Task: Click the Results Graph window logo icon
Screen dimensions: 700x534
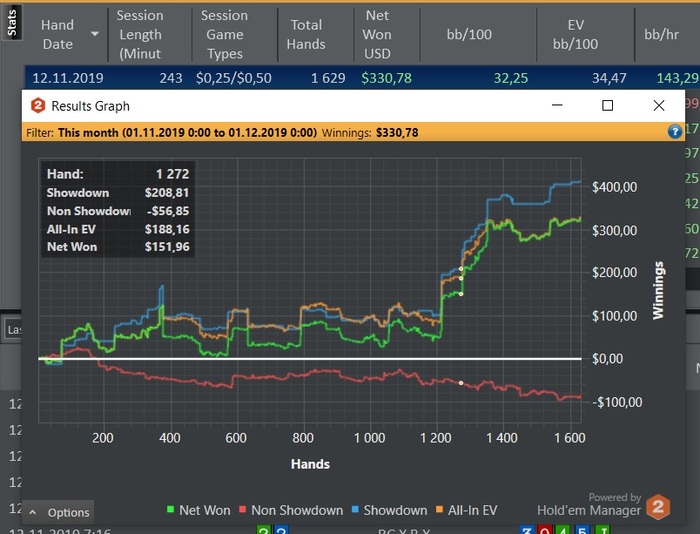Action: (38, 106)
